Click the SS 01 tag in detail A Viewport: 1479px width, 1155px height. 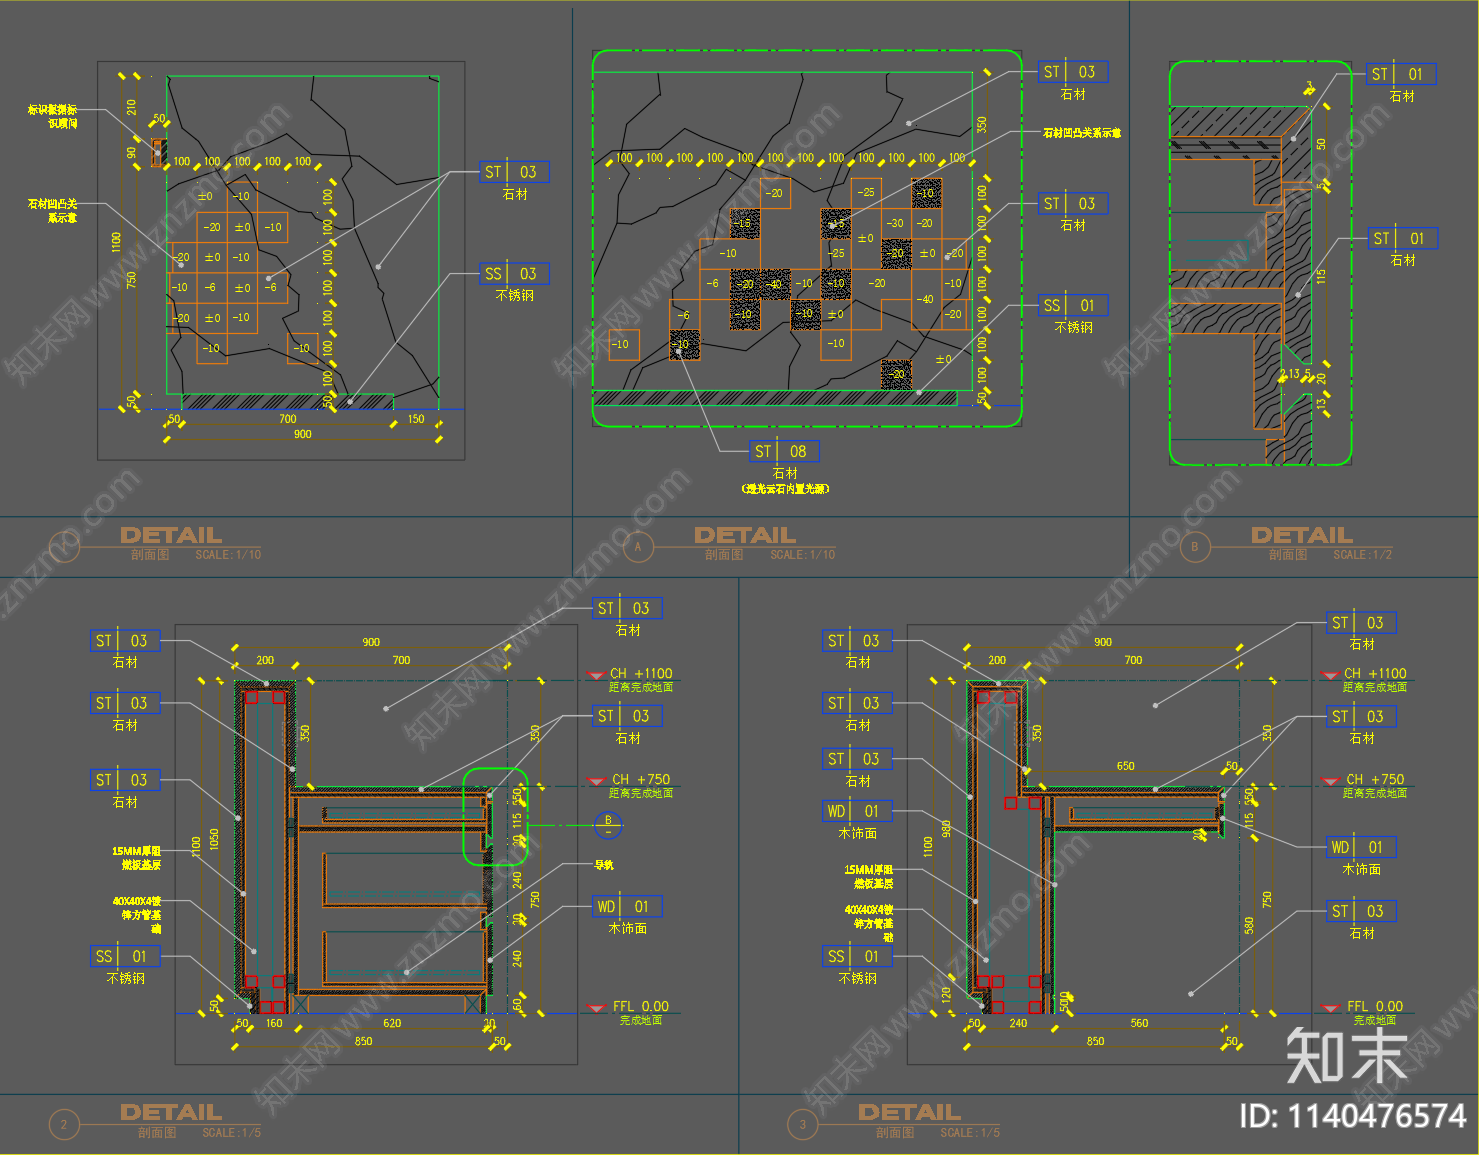[x=1073, y=305]
